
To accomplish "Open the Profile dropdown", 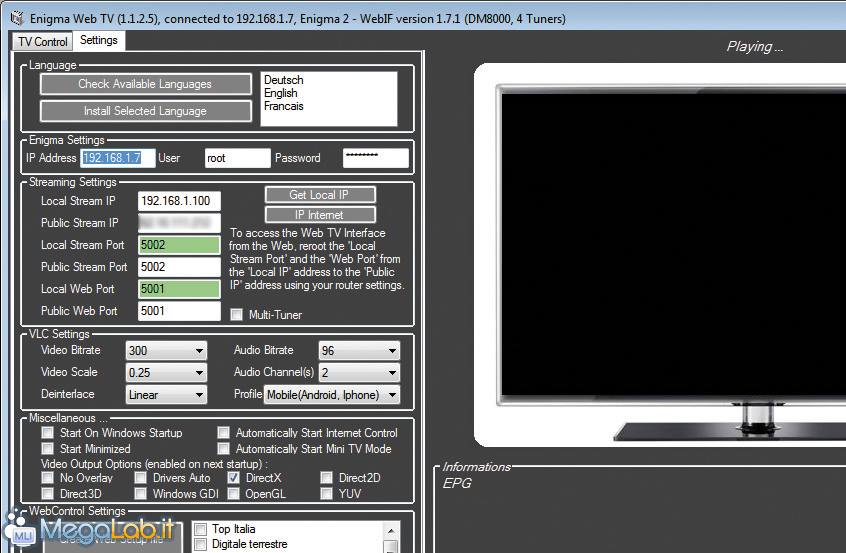I will (332, 395).
